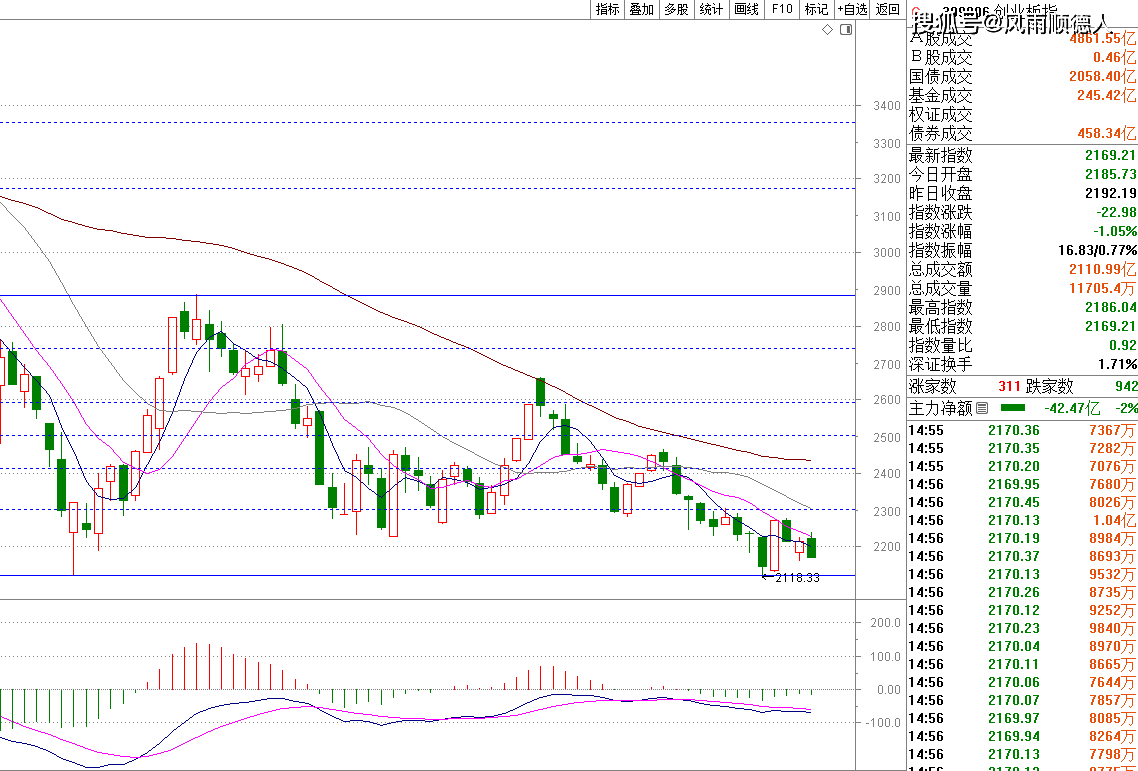
Task: Open the 指标 indicators menu
Action: click(x=607, y=9)
